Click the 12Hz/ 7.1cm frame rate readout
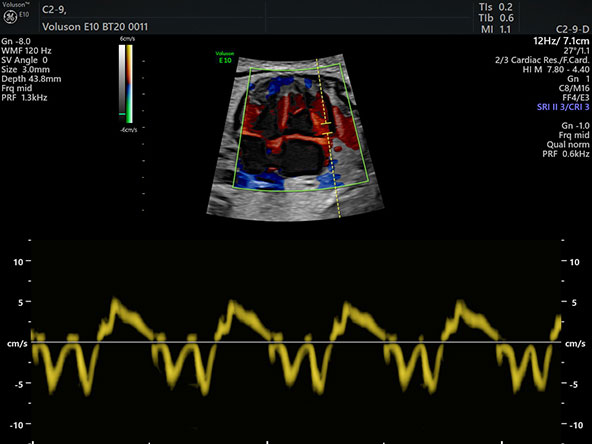 [561, 41]
